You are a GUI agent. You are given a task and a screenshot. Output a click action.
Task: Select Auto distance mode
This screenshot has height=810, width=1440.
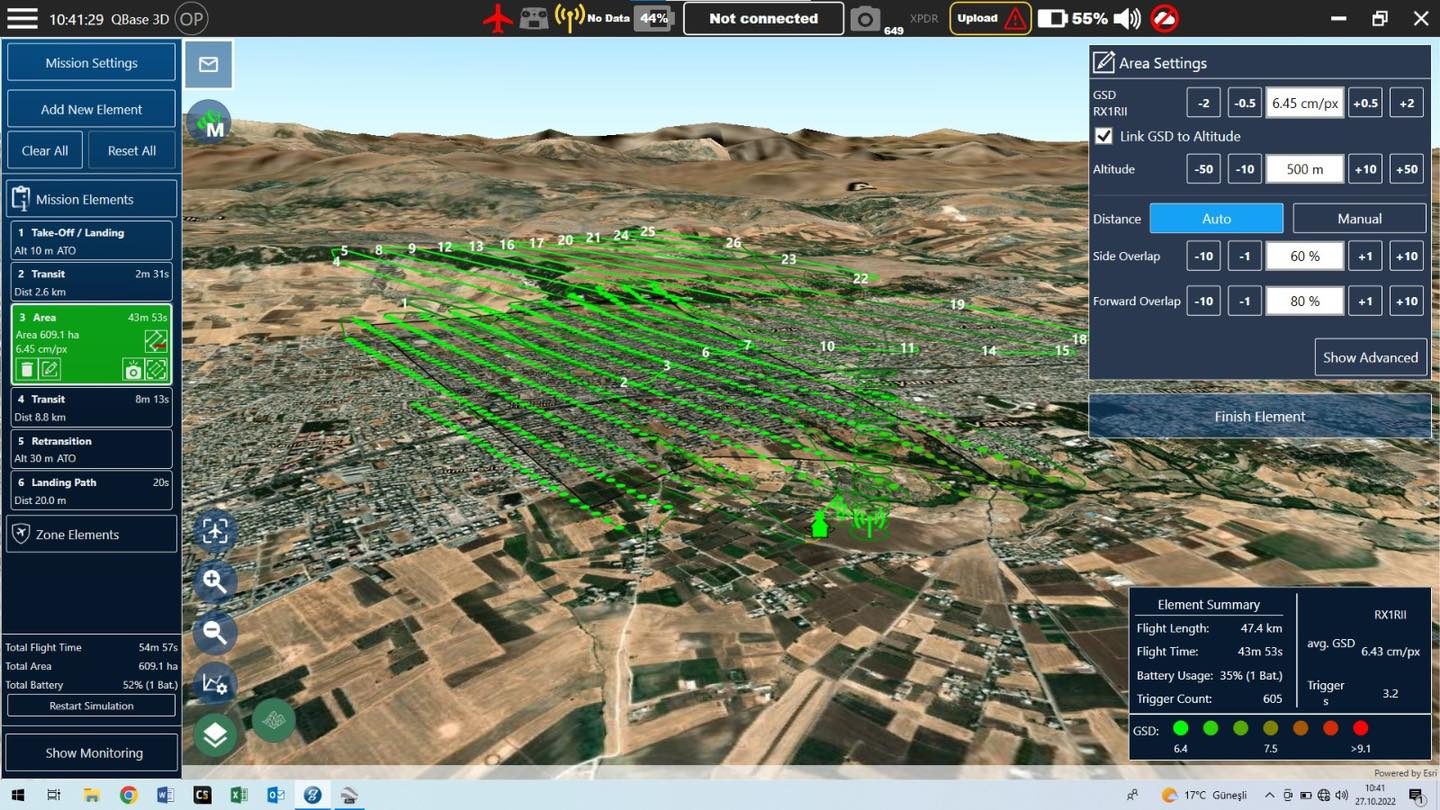[x=1216, y=218]
